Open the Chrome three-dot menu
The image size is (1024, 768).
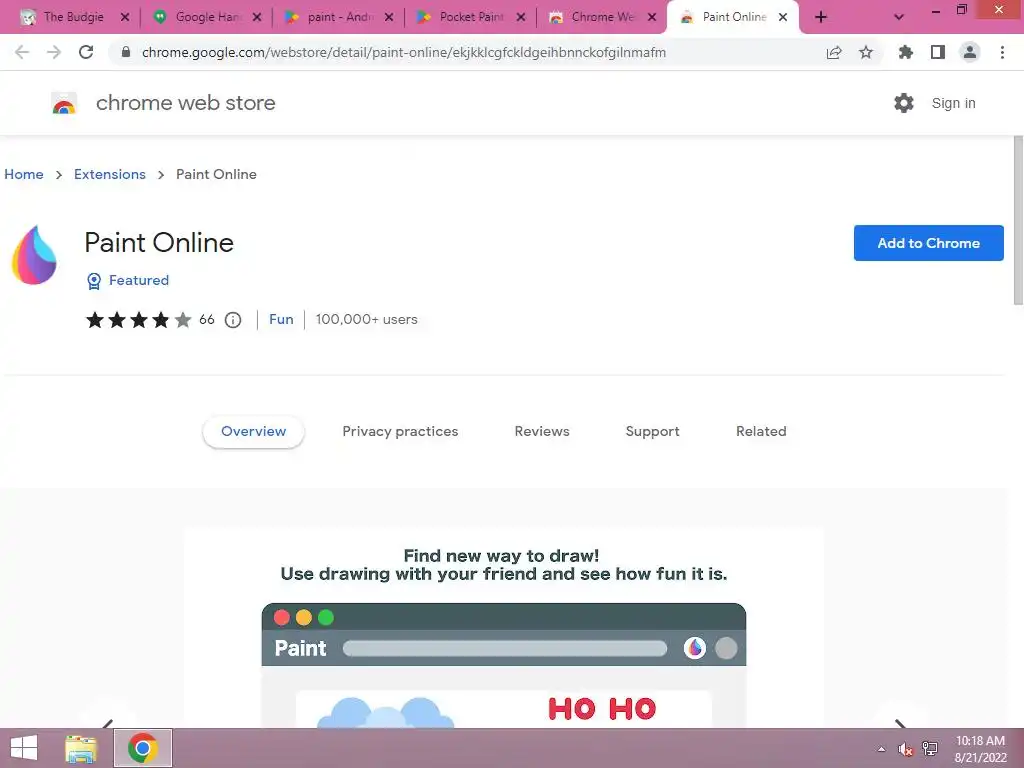click(1002, 52)
